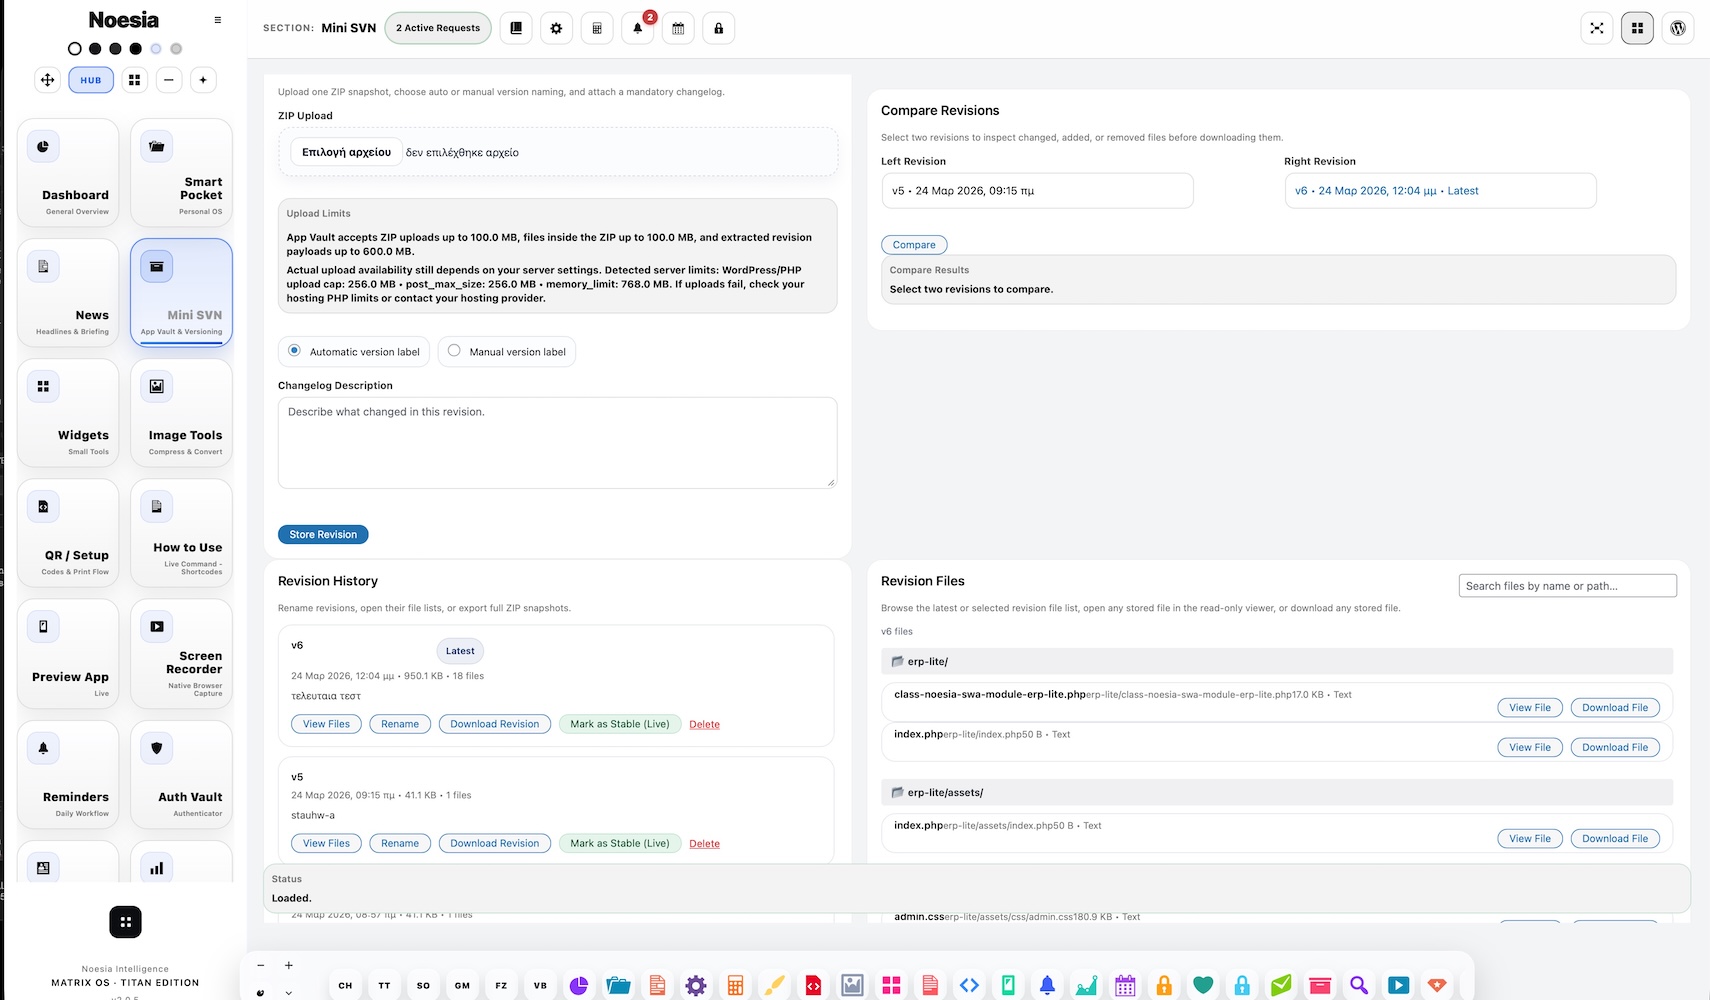Open the blue play button dock icon

tap(1398, 985)
